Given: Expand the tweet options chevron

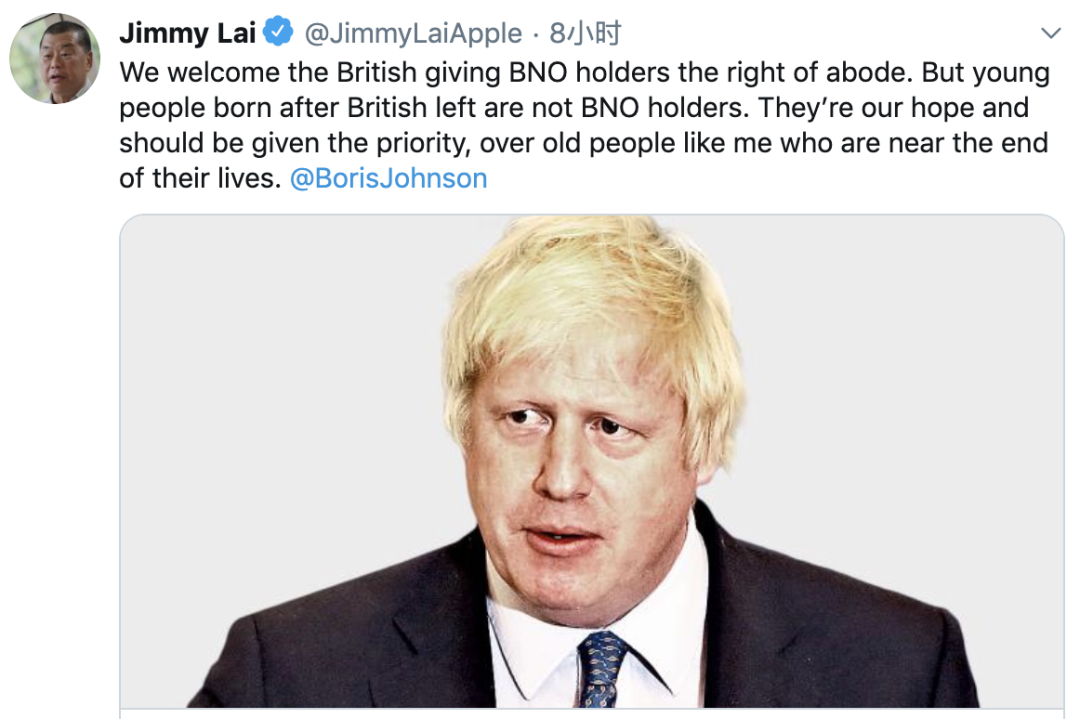Looking at the screenshot, I should (1050, 34).
